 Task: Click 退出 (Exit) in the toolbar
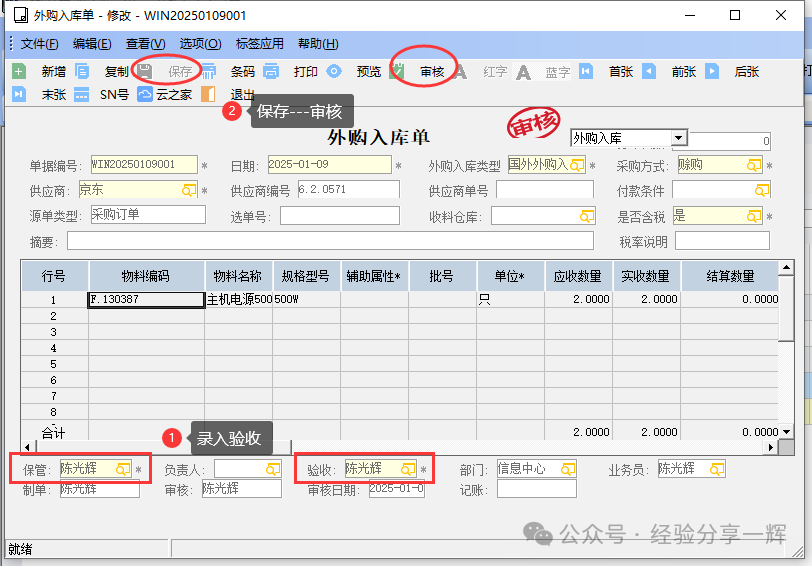[208, 95]
